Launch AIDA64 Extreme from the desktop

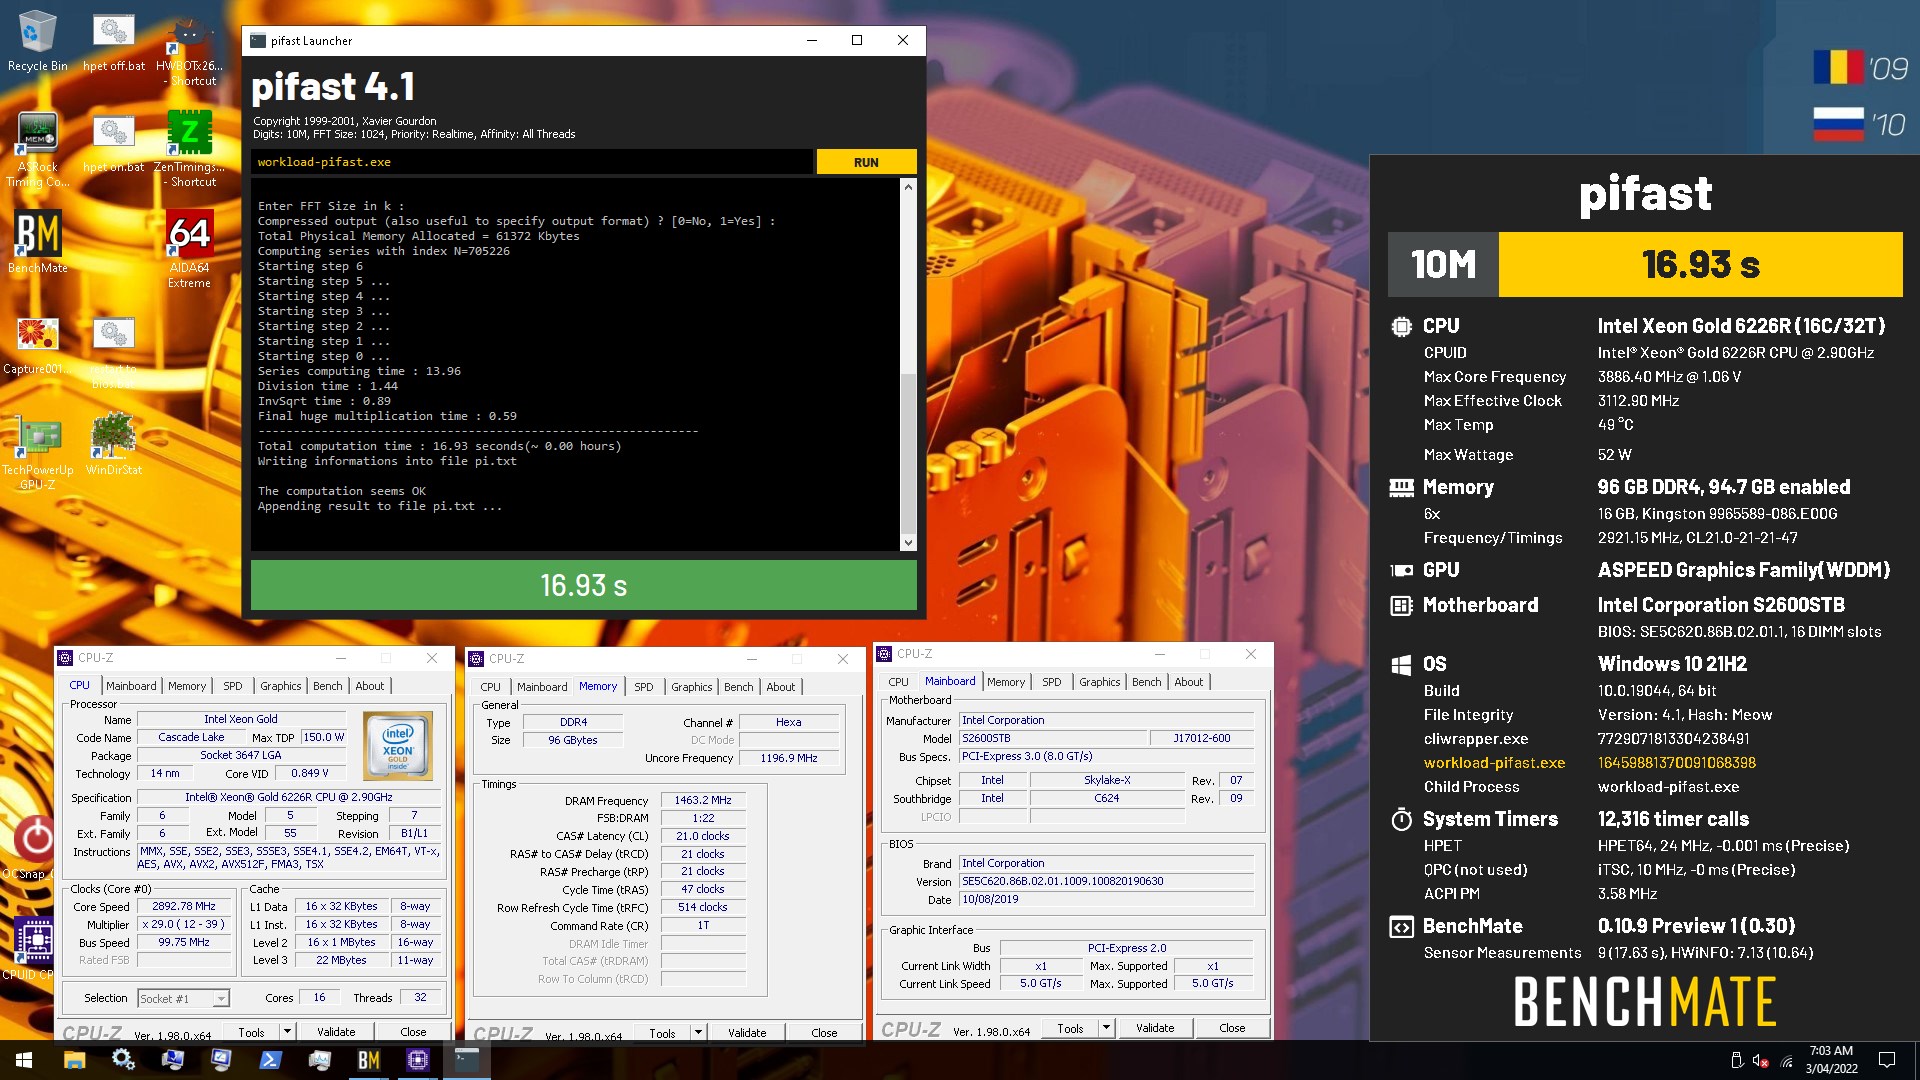(189, 248)
